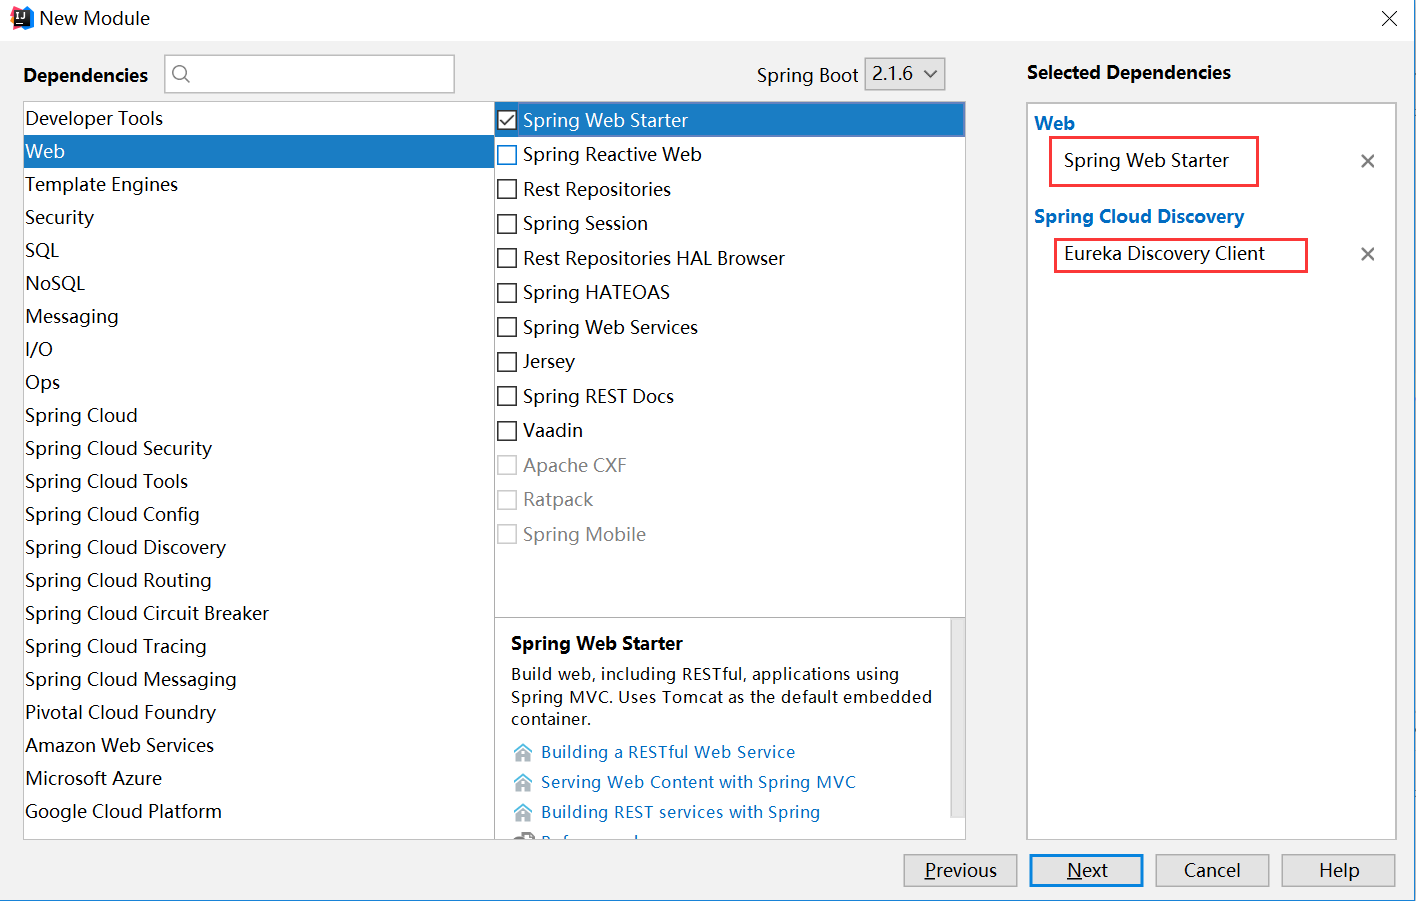This screenshot has width=1416, height=901.
Task: Open Spring Cloud Tools category
Action: coord(258,481)
